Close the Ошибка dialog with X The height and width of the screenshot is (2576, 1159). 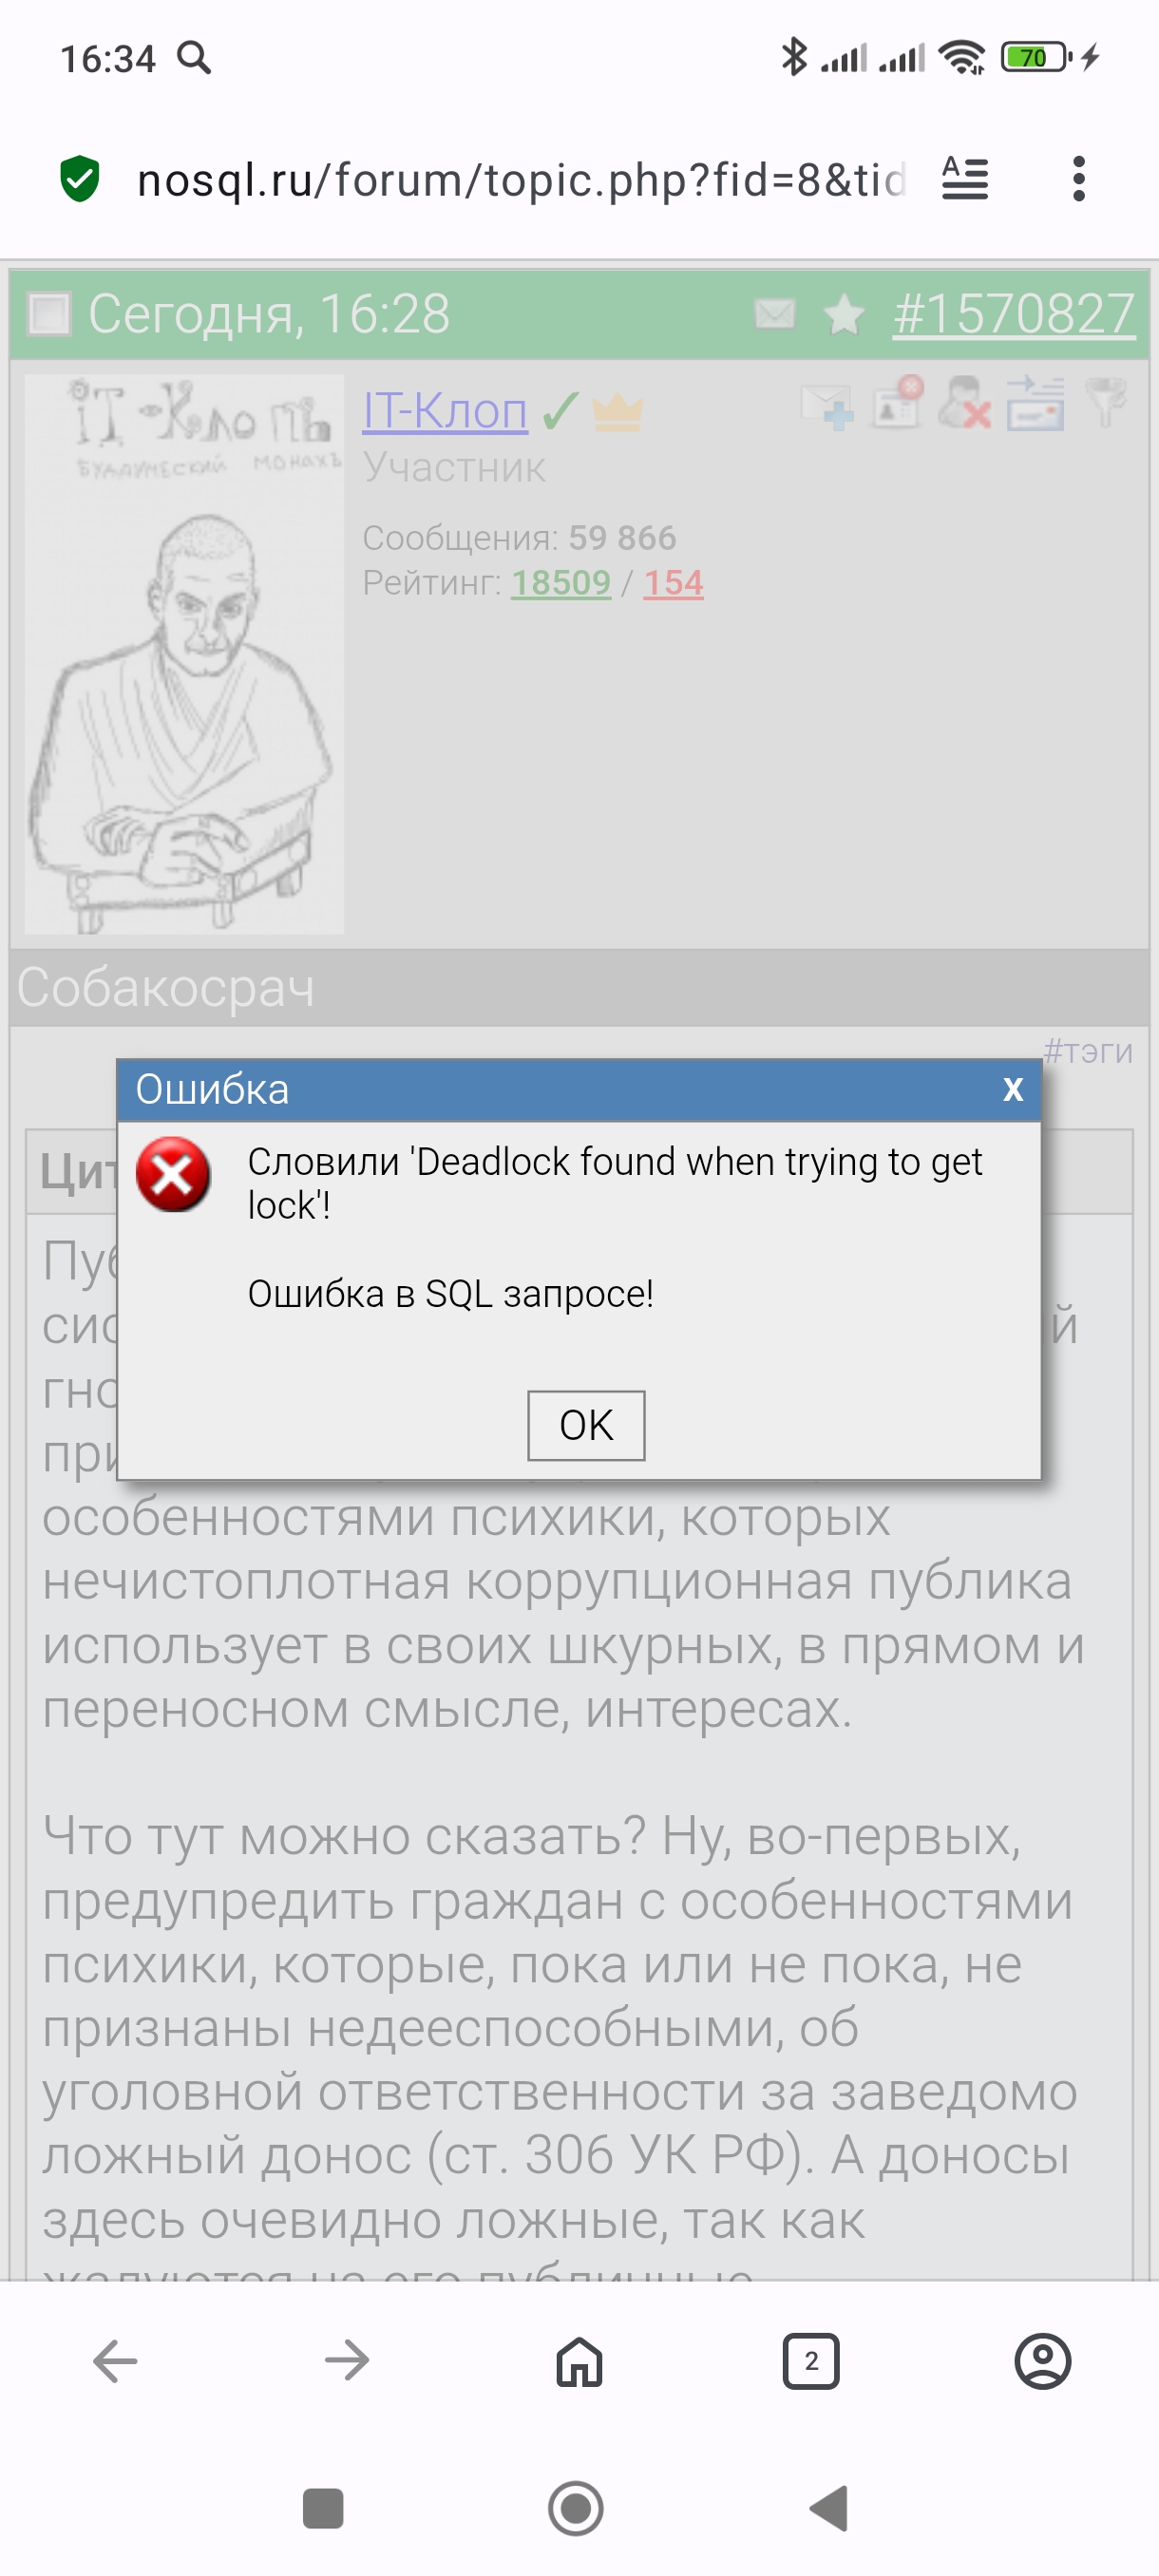tap(1013, 1089)
